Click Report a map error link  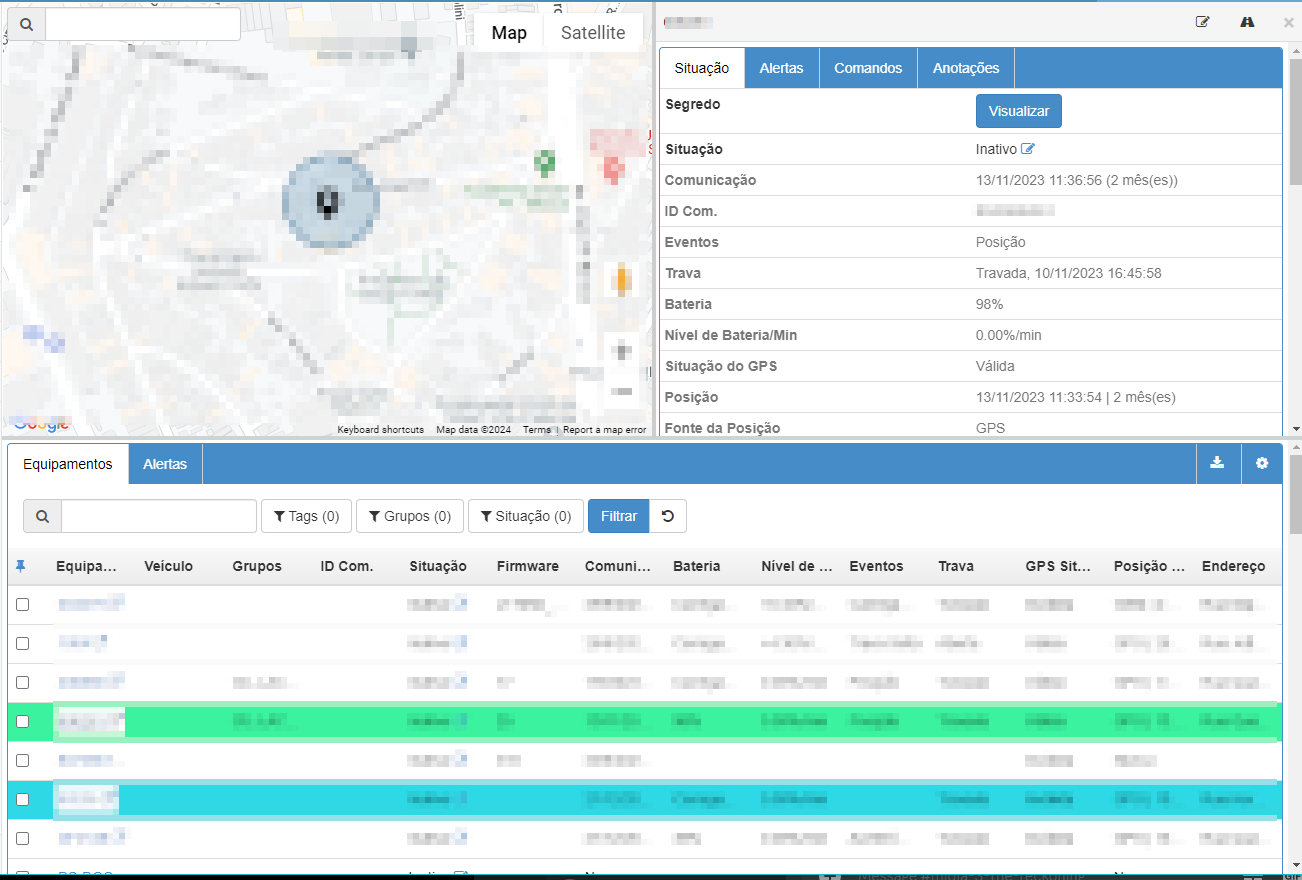pyautogui.click(x=604, y=430)
